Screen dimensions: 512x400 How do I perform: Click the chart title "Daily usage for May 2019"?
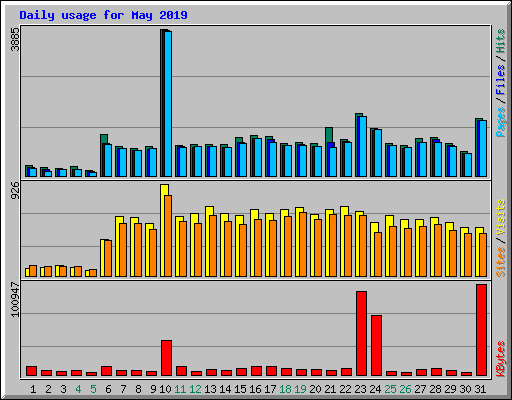(103, 16)
